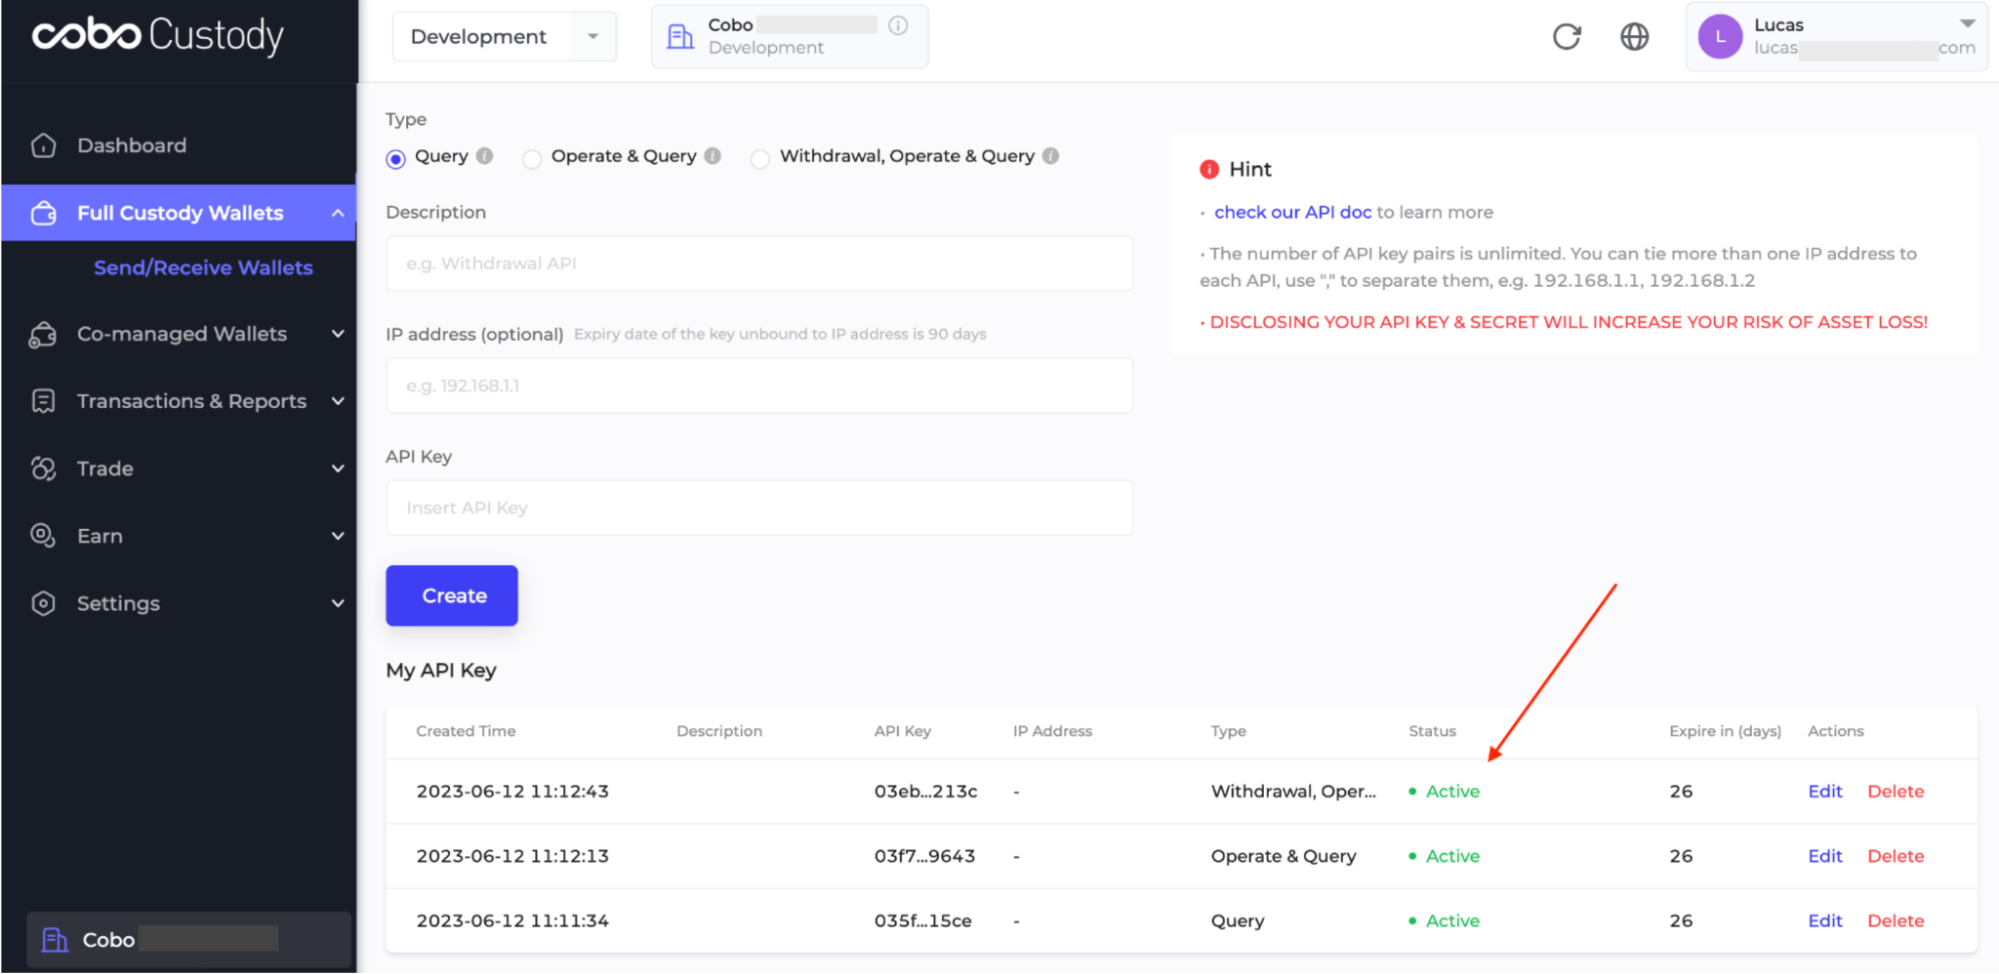Click the '03f7...9643' API key cell

pyautogui.click(x=924, y=856)
